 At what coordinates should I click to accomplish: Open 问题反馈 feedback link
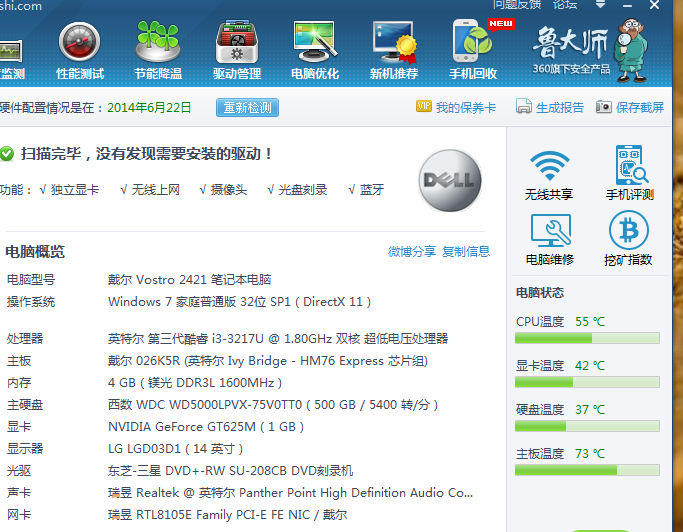tap(517, 4)
